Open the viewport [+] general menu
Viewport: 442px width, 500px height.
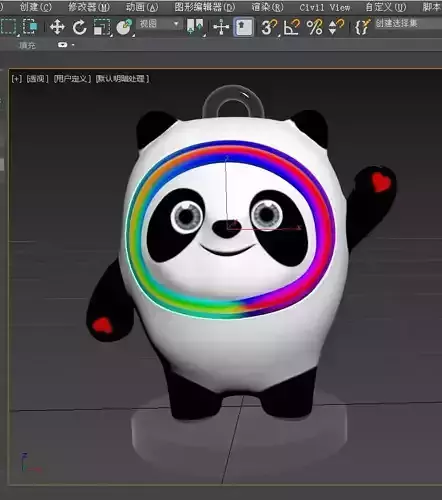tap(16, 79)
